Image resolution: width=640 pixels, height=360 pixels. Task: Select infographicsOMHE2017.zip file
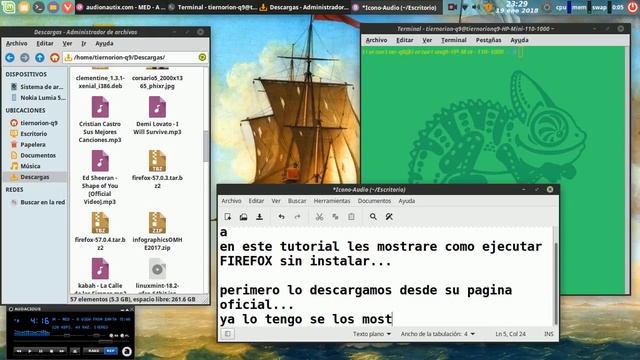[x=157, y=231]
